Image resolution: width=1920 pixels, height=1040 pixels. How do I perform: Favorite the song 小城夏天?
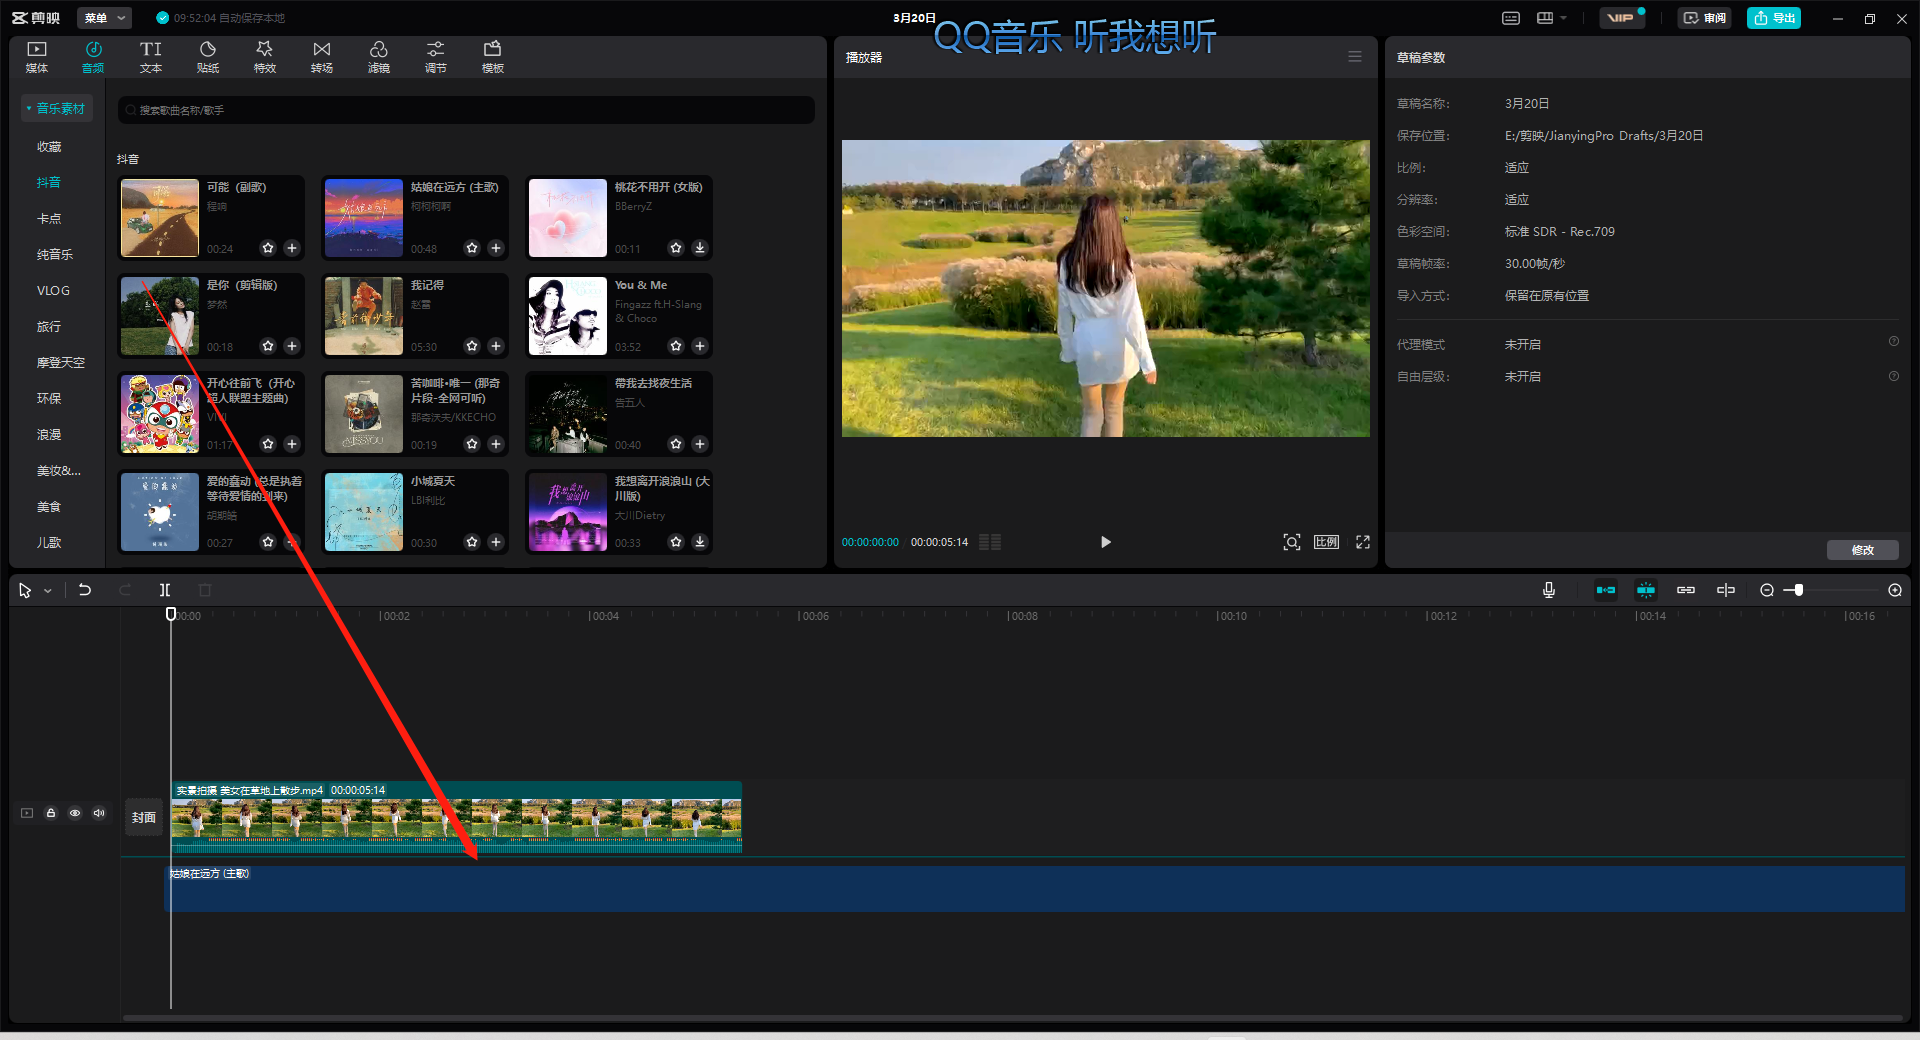tap(472, 542)
